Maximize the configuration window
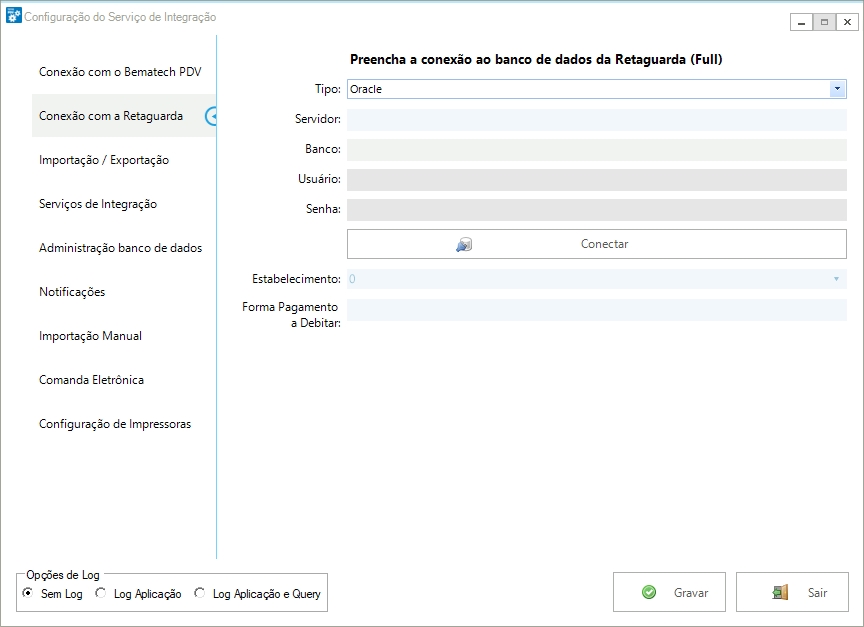 coord(824,22)
